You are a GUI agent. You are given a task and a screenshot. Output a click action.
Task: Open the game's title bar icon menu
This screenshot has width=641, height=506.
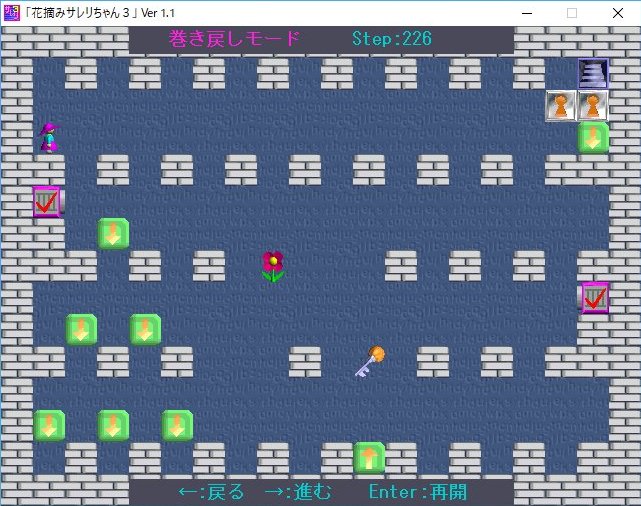pos(11,12)
